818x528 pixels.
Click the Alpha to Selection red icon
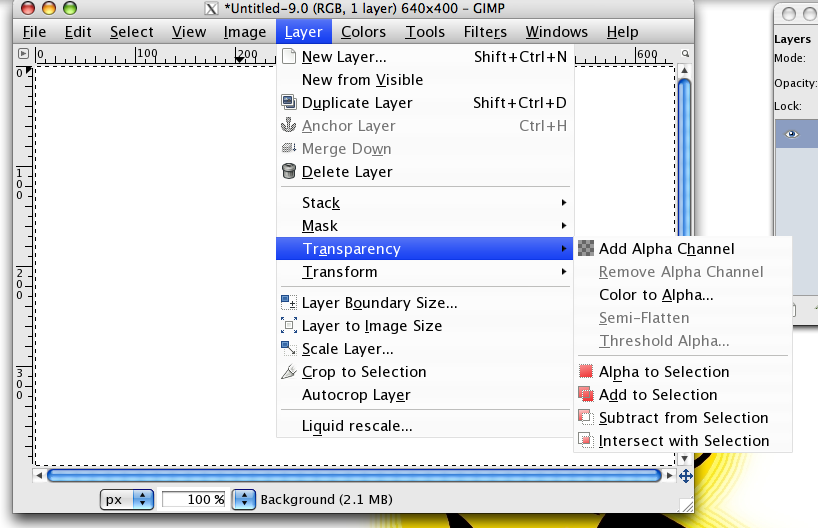[x=586, y=371]
